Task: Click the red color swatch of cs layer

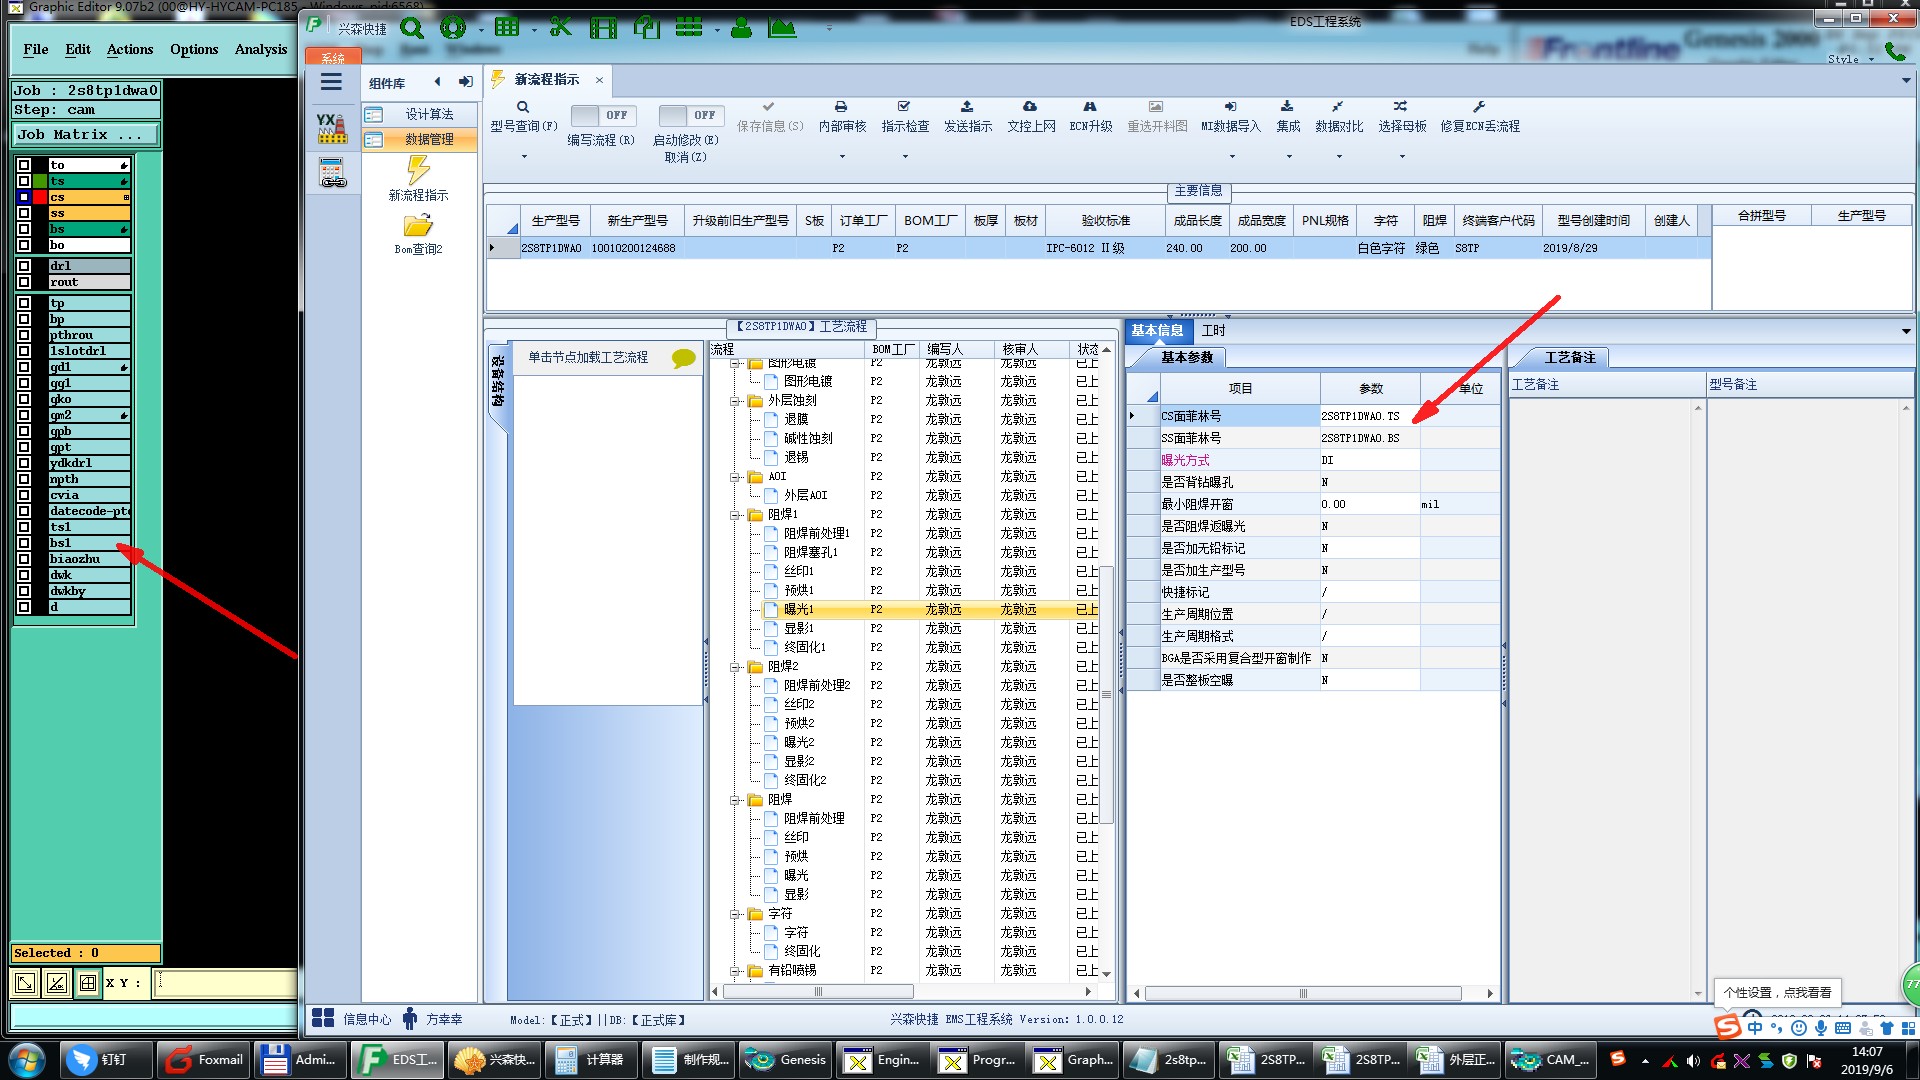Action: coord(40,197)
